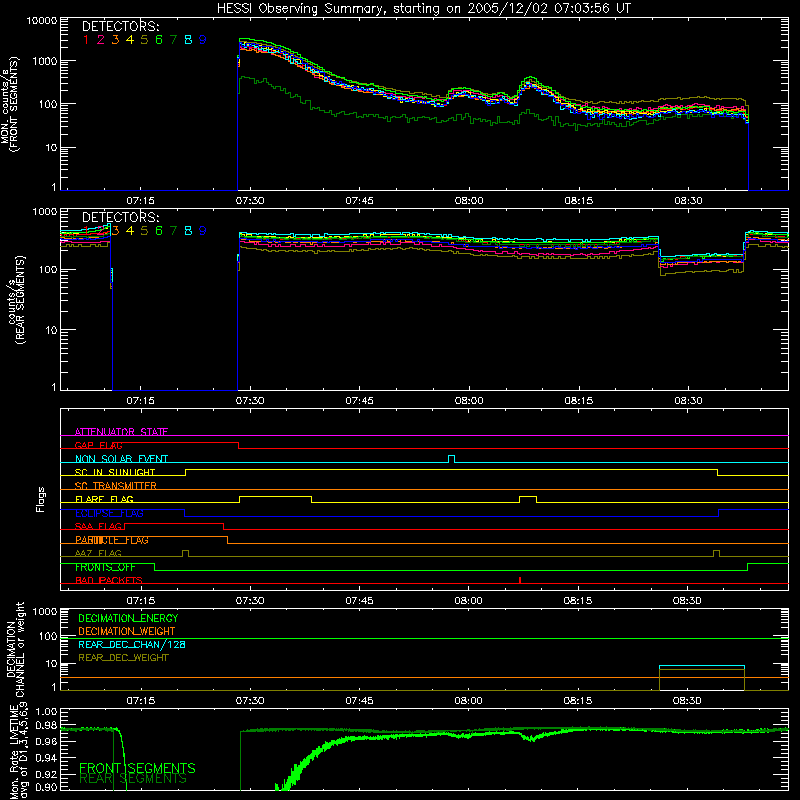Screen dimensions: 800x800
Task: Select 08:15 tick under Flags panel
Action: coord(578,601)
